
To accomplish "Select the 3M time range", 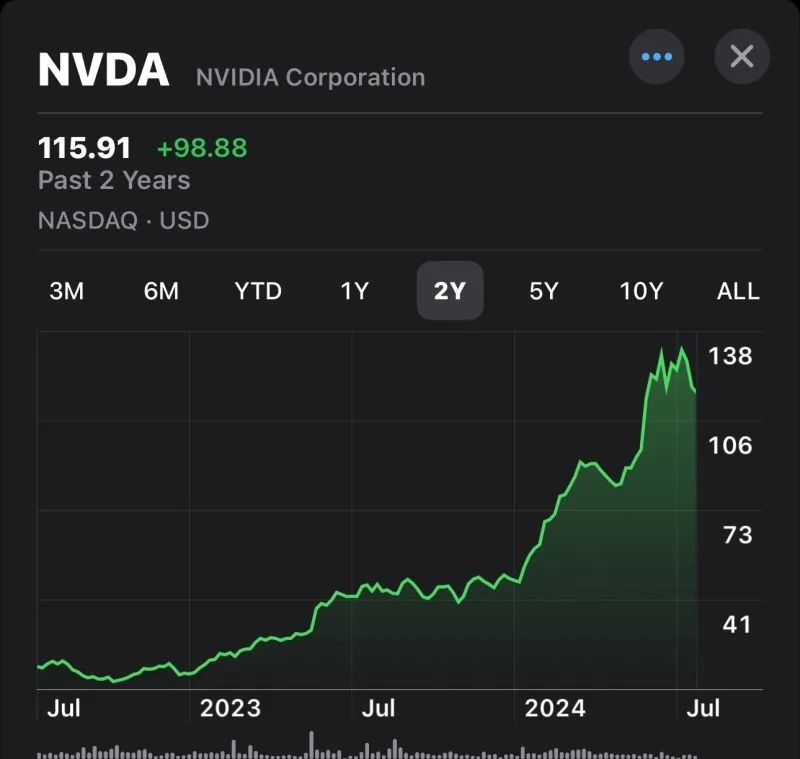I will [65, 291].
